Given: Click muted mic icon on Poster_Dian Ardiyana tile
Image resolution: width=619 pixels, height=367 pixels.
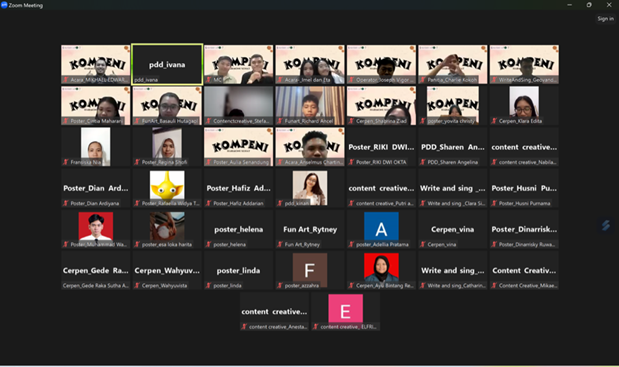Looking at the screenshot, I should (x=66, y=203).
